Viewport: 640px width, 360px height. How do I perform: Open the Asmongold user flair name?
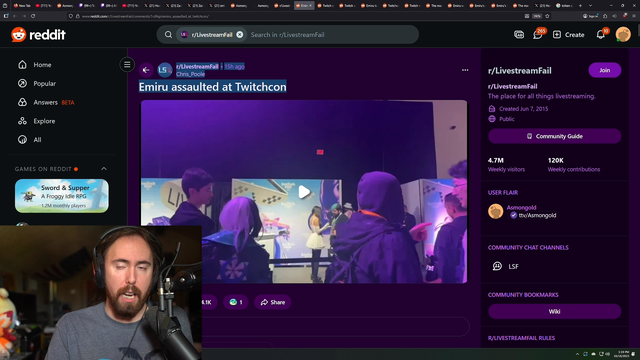coord(521,207)
